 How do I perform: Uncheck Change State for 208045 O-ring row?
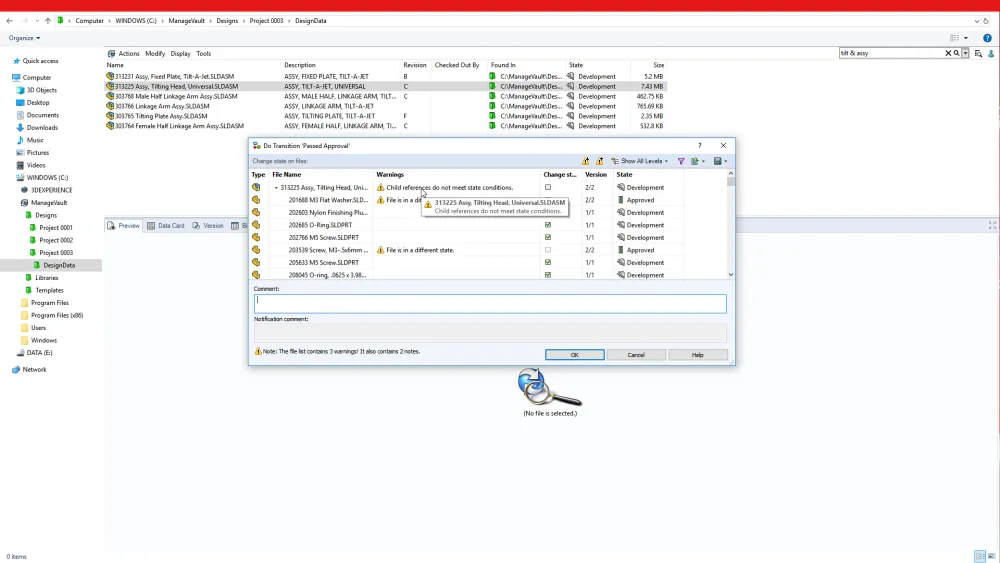point(548,275)
